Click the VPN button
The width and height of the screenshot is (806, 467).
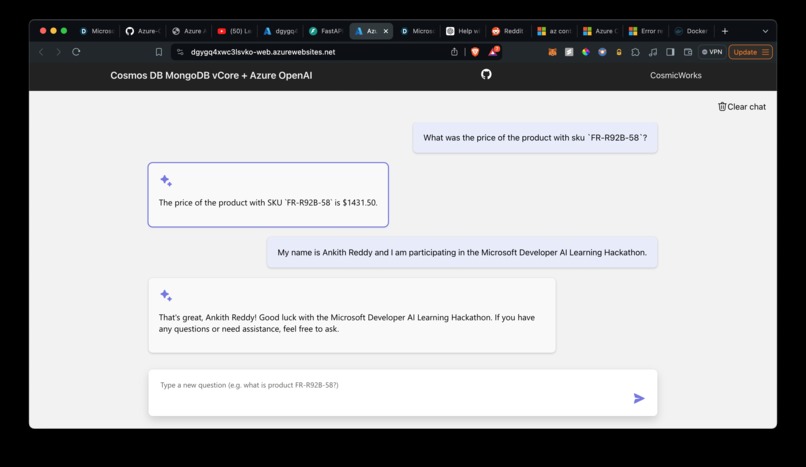pyautogui.click(x=712, y=52)
